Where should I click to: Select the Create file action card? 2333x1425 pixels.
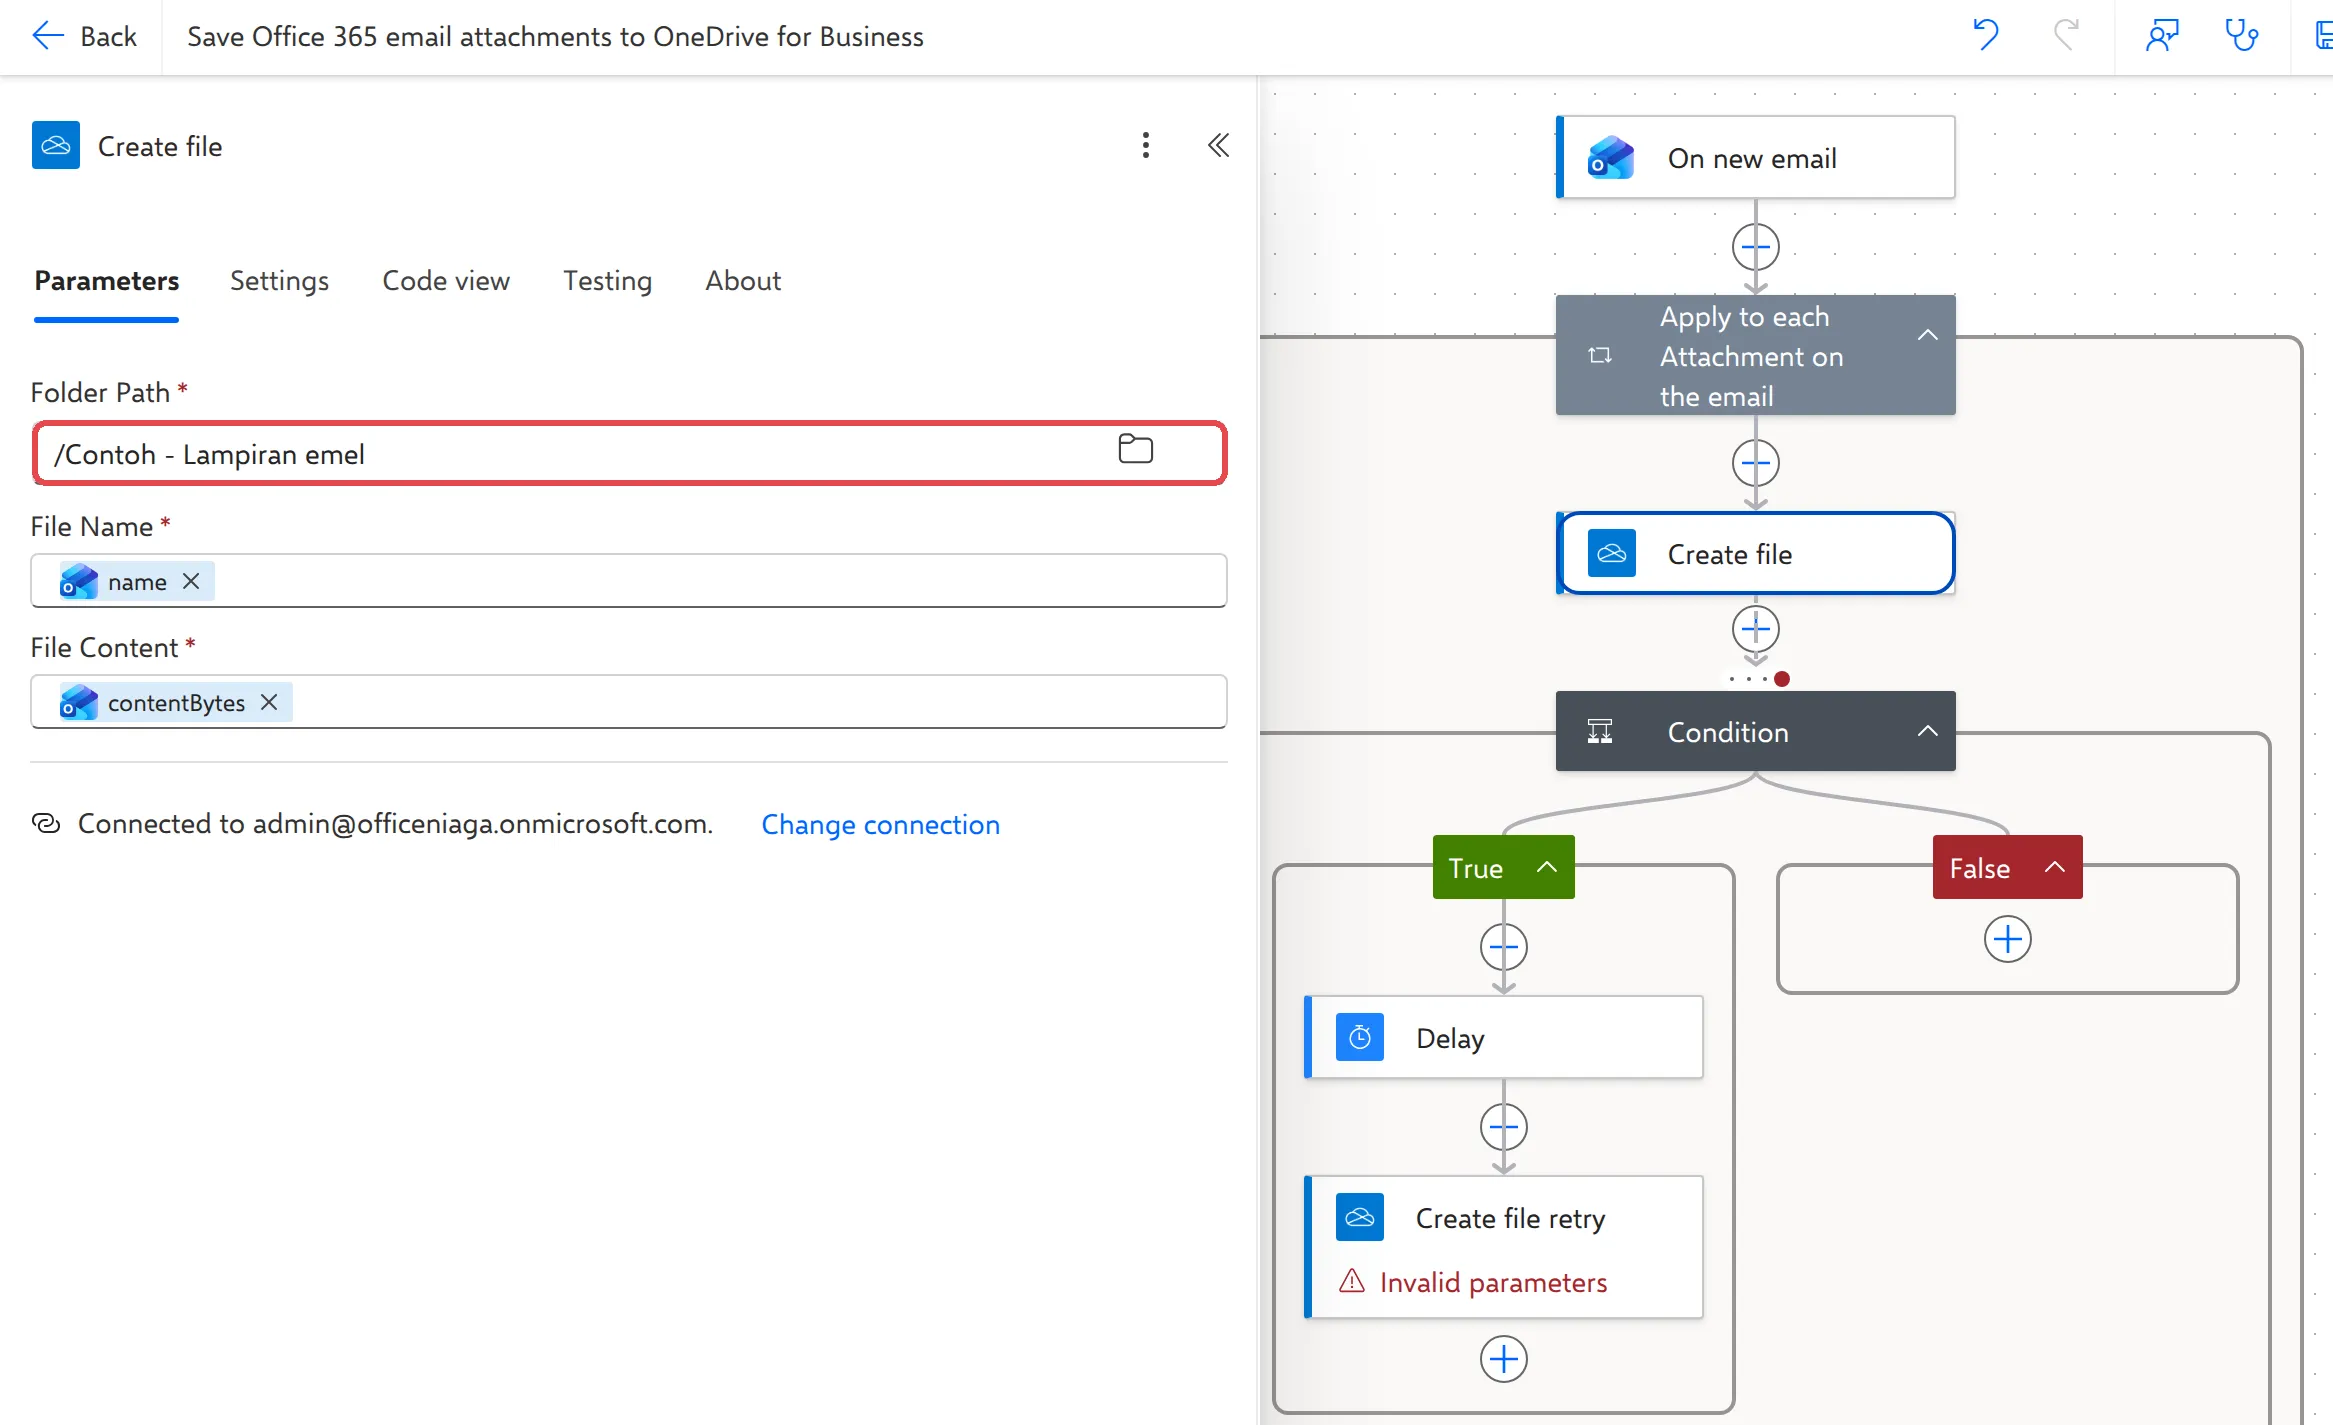[x=1756, y=553]
